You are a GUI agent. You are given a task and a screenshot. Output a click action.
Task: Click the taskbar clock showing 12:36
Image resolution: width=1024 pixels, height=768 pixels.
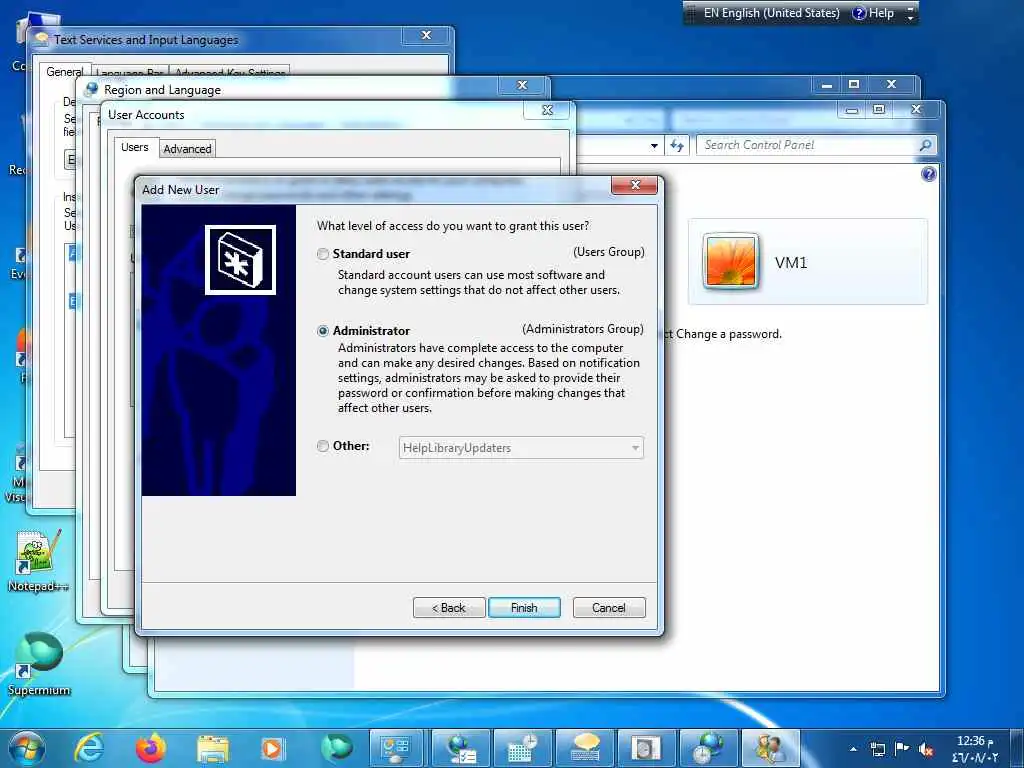(x=975, y=749)
